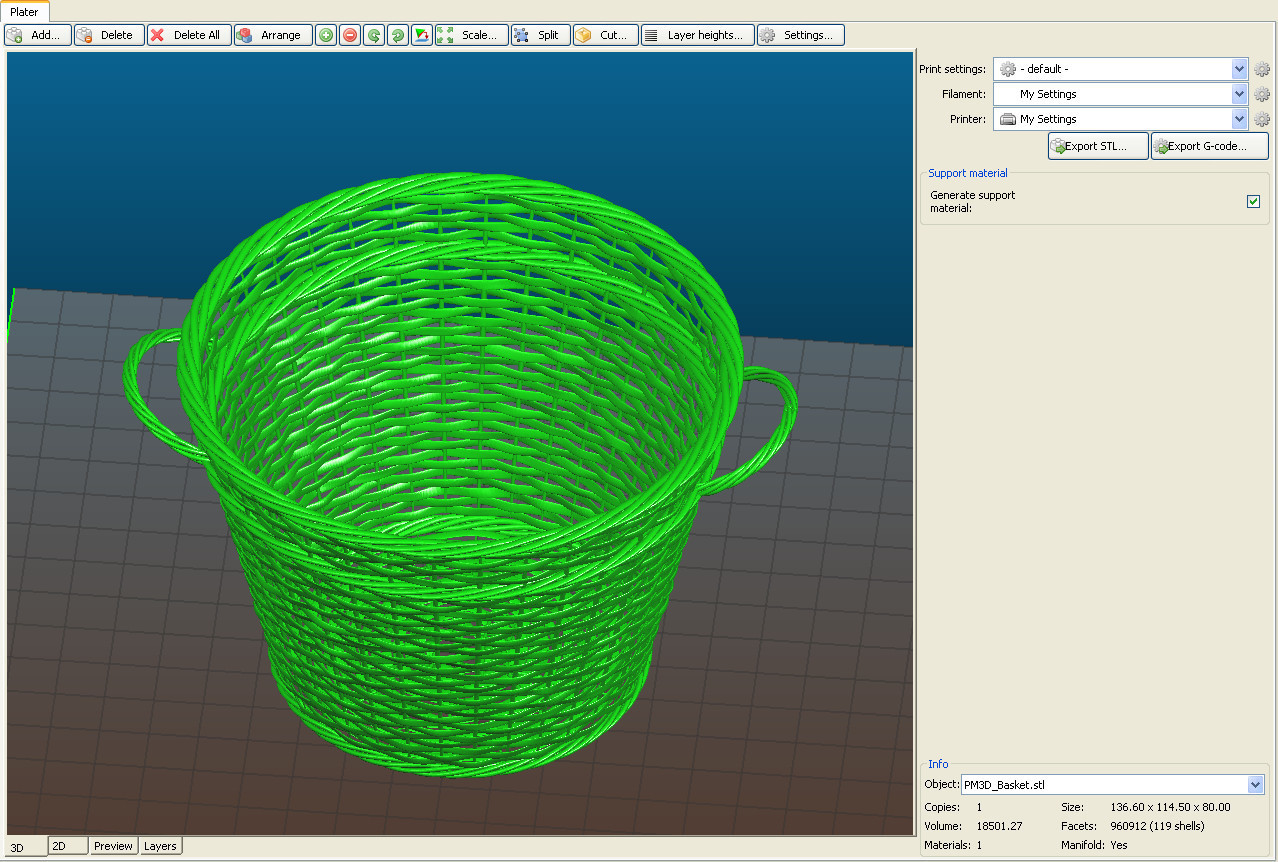Click the Layer heights toolbar button

point(697,35)
